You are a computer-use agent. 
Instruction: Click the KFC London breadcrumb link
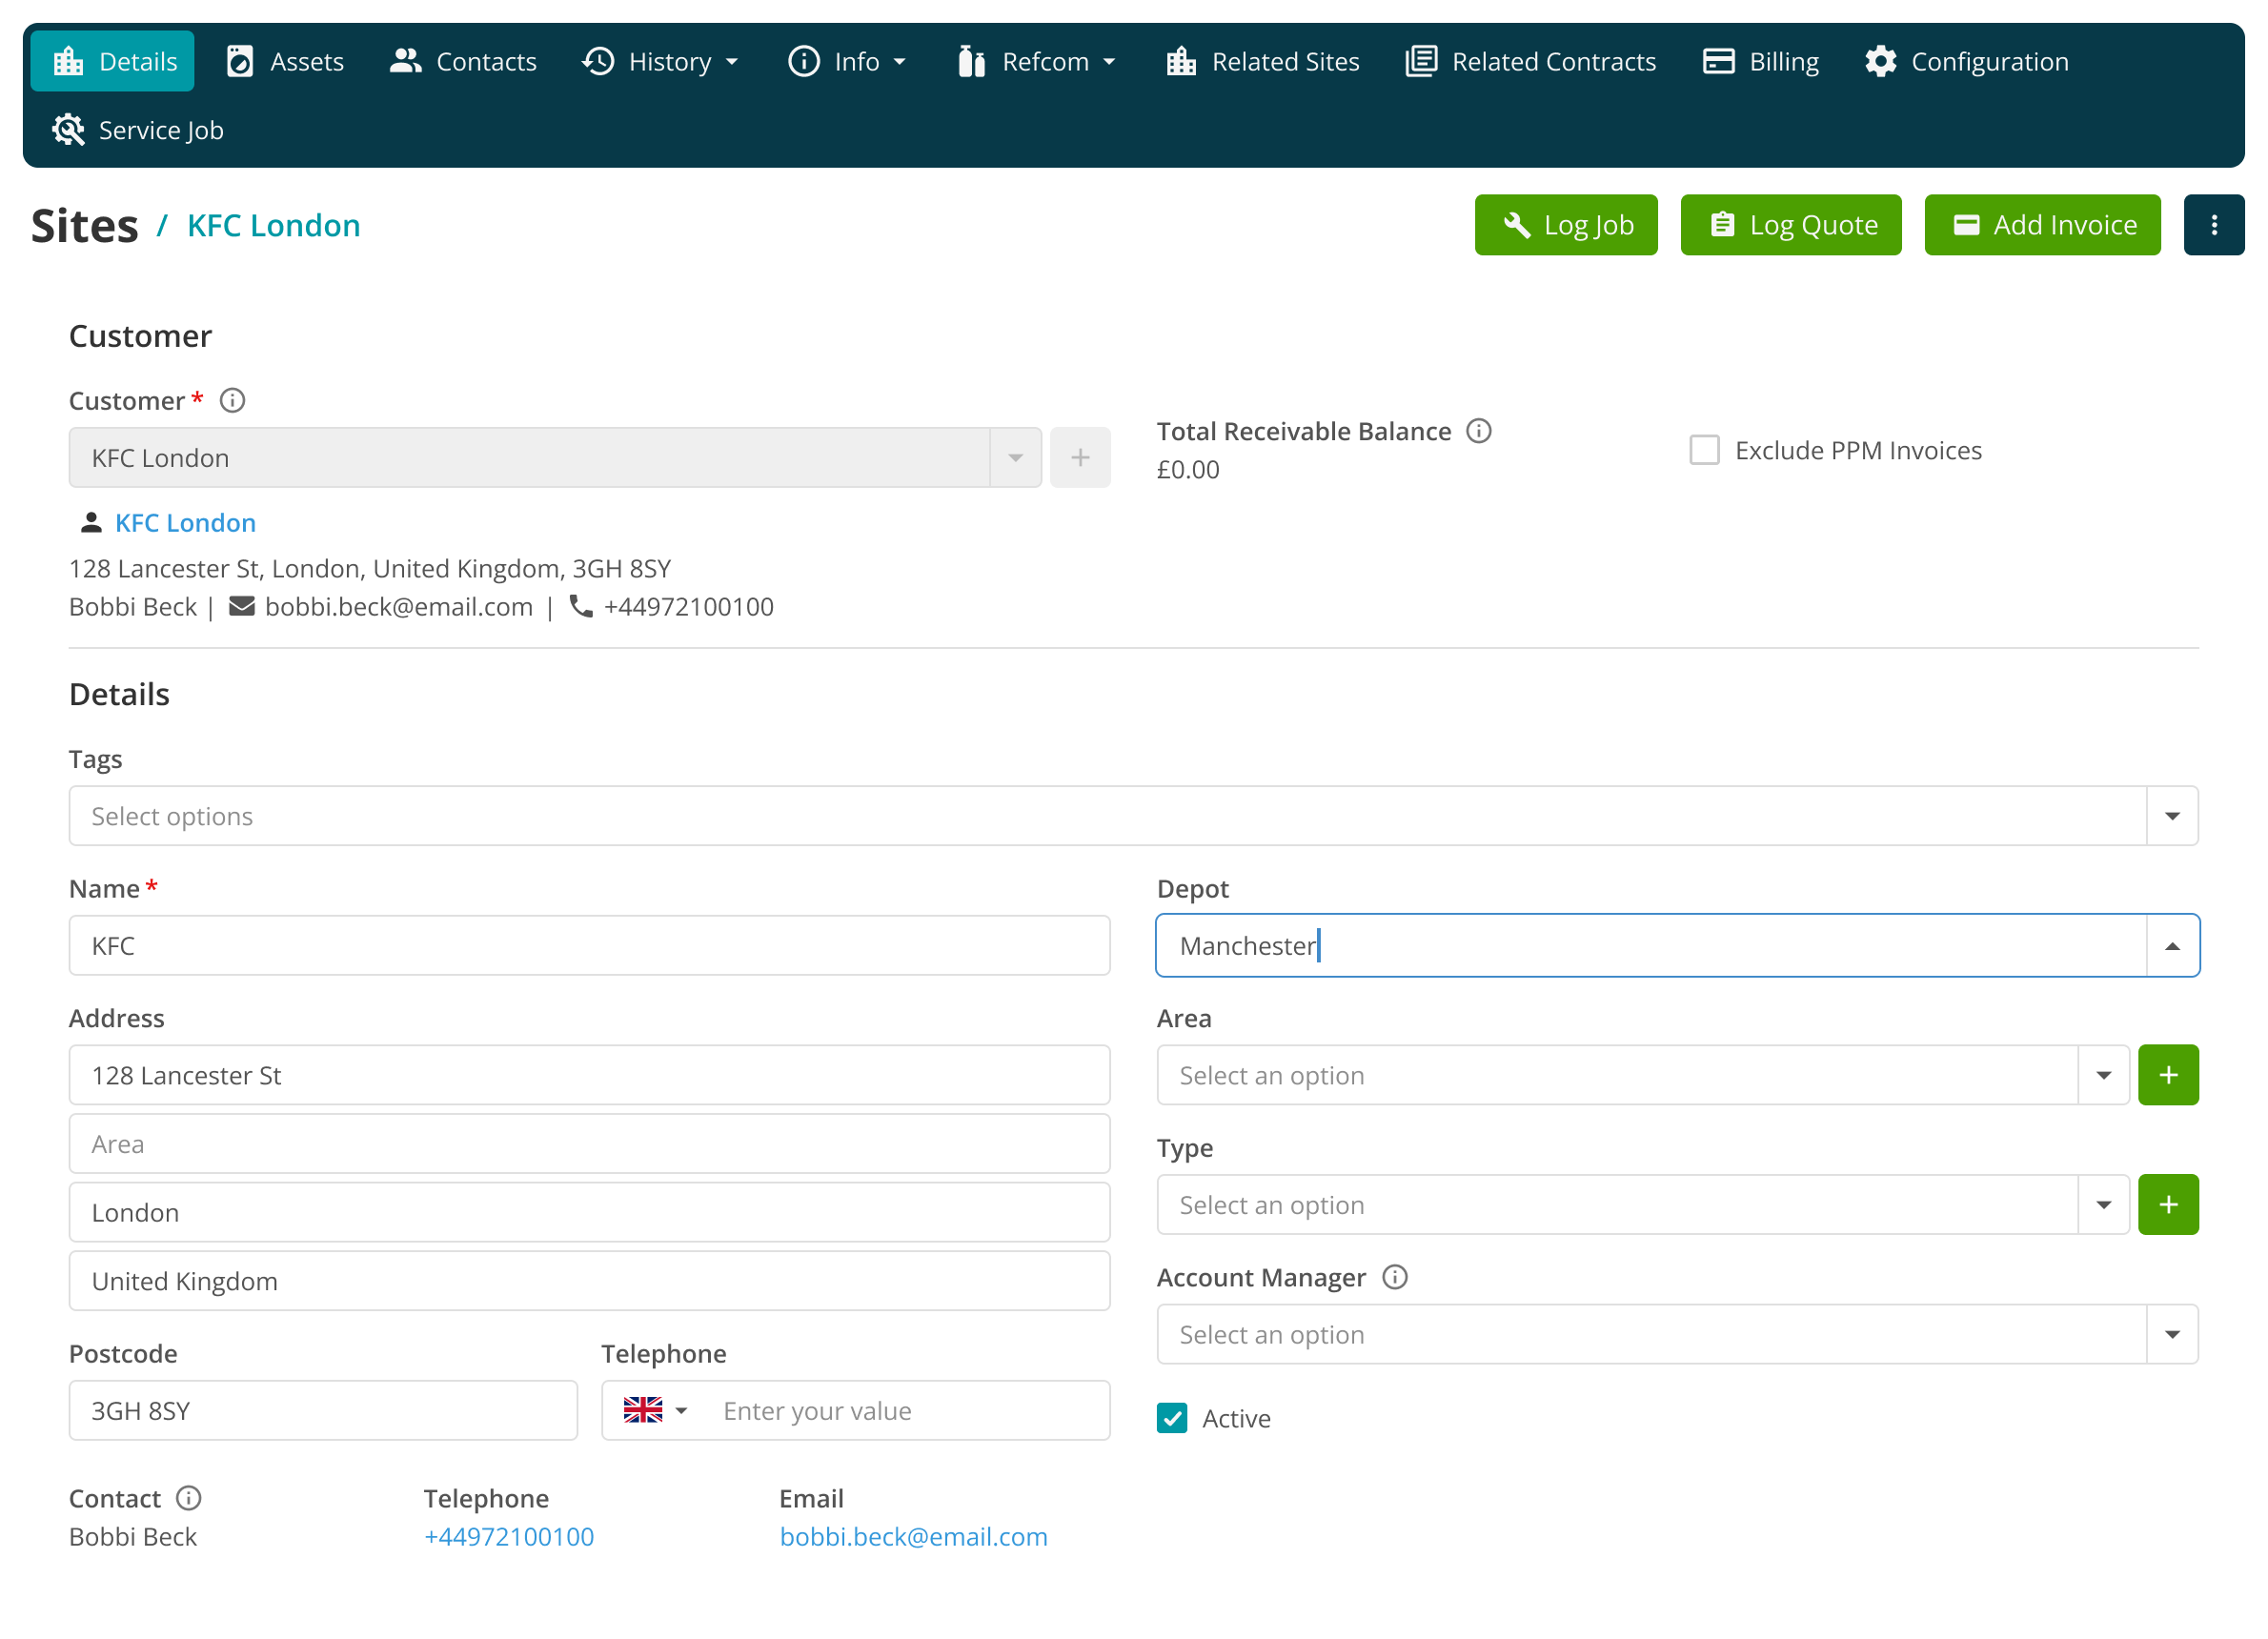pos(273,225)
